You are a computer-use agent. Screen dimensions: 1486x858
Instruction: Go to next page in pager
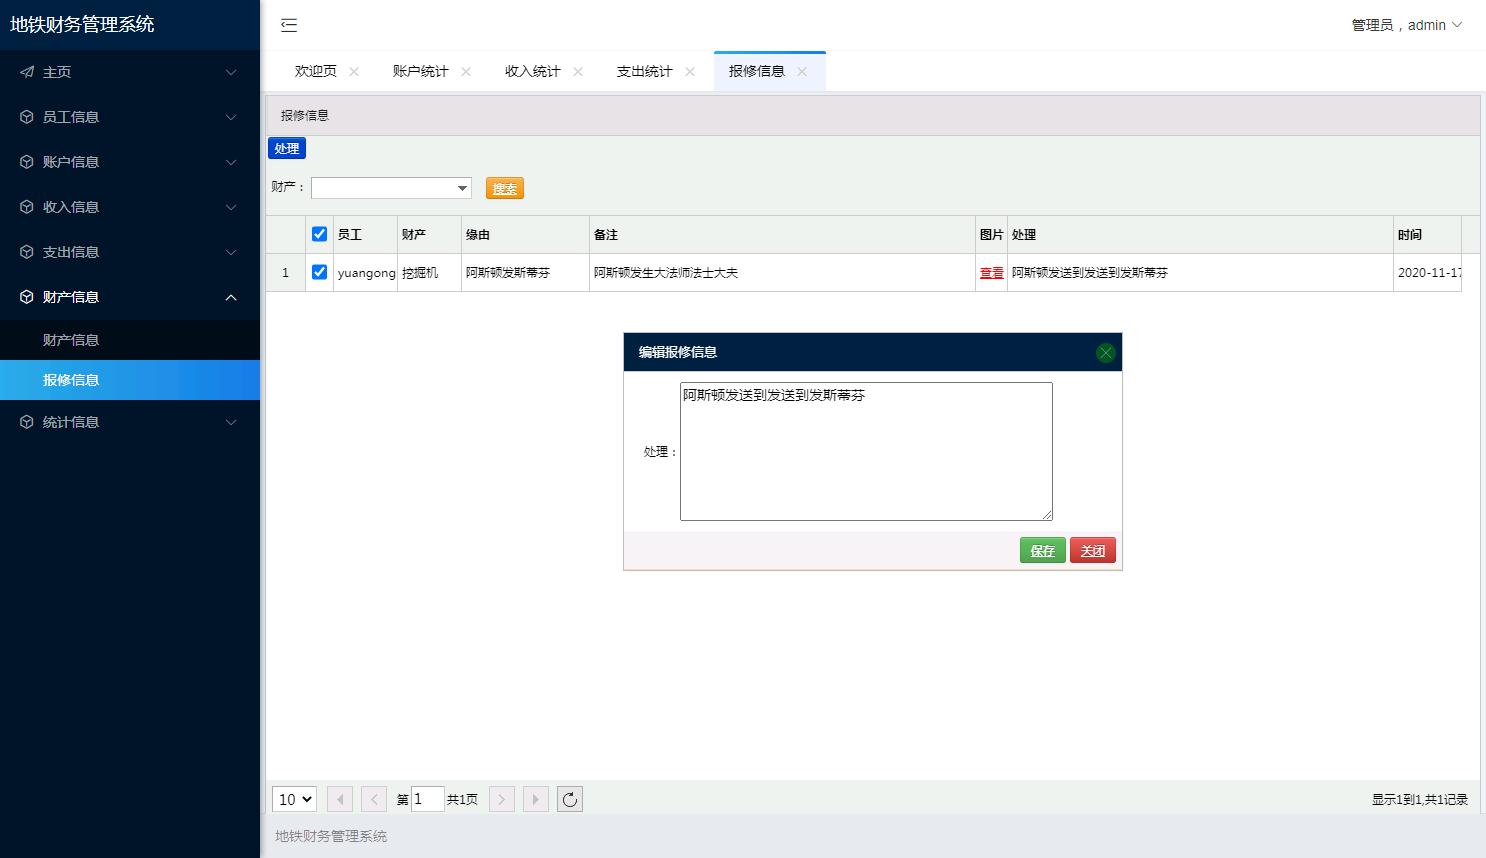(502, 799)
